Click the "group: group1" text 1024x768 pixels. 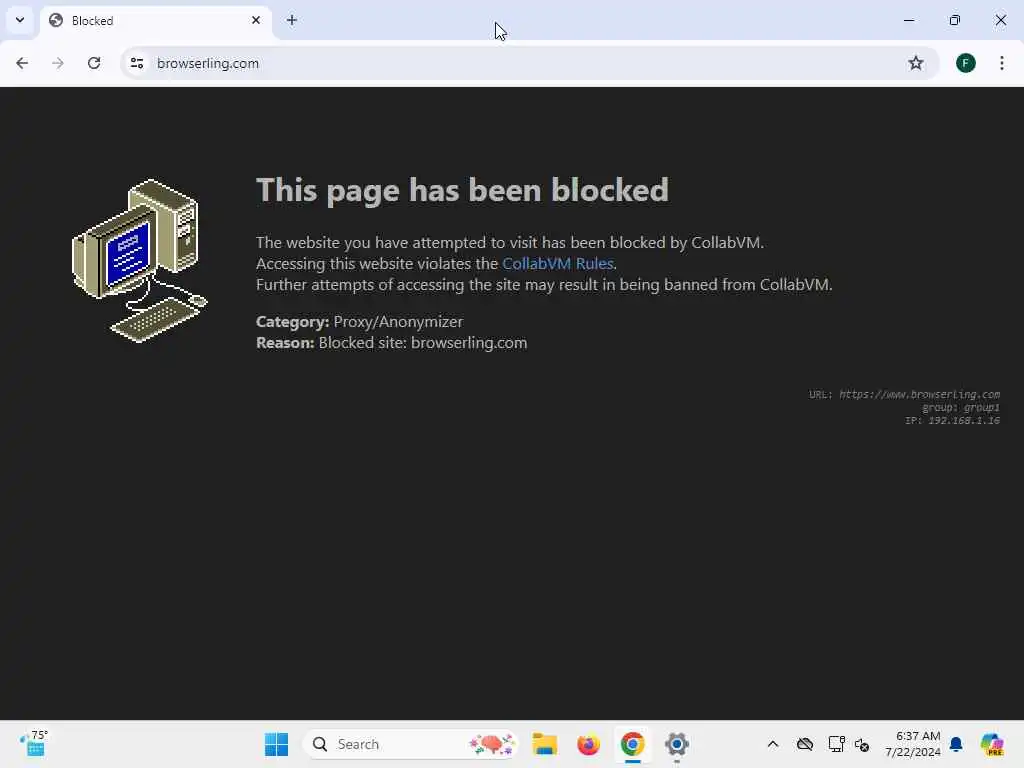[x=961, y=408]
